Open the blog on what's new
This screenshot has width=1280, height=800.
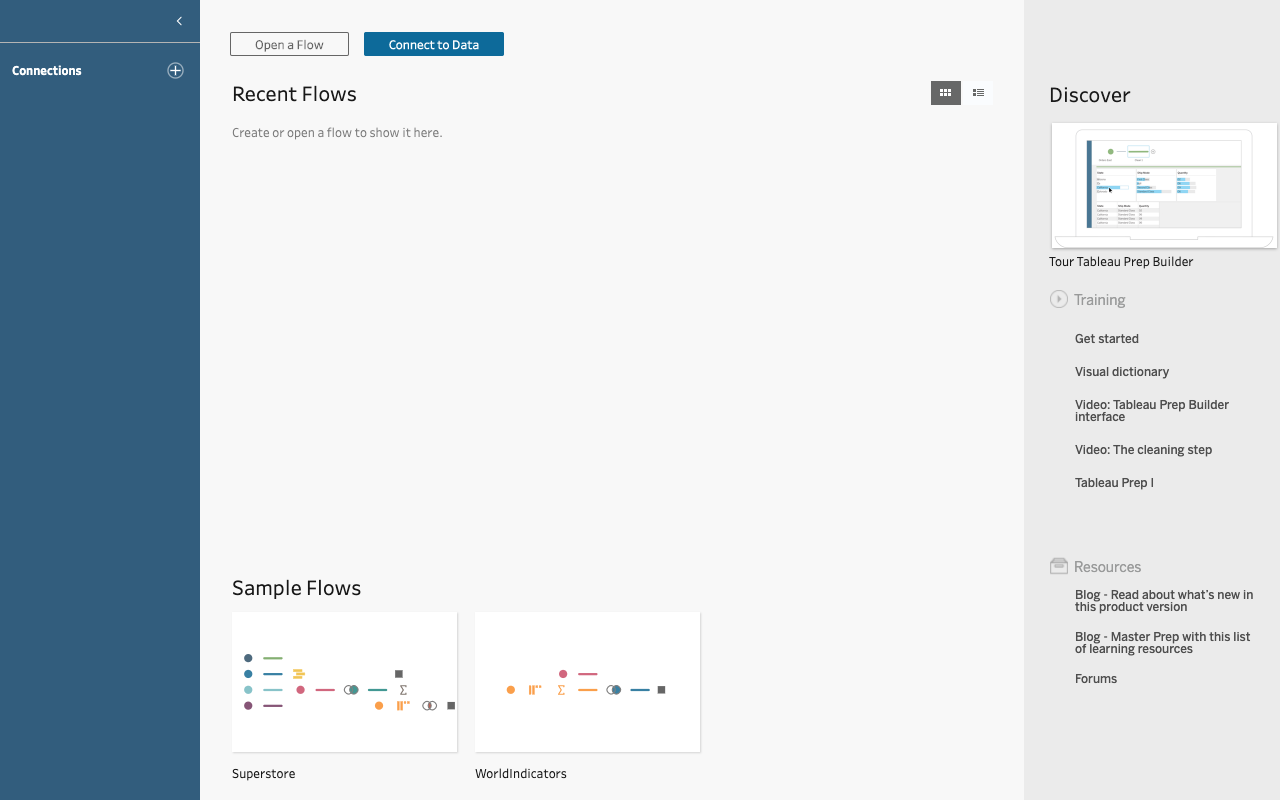pos(1164,601)
